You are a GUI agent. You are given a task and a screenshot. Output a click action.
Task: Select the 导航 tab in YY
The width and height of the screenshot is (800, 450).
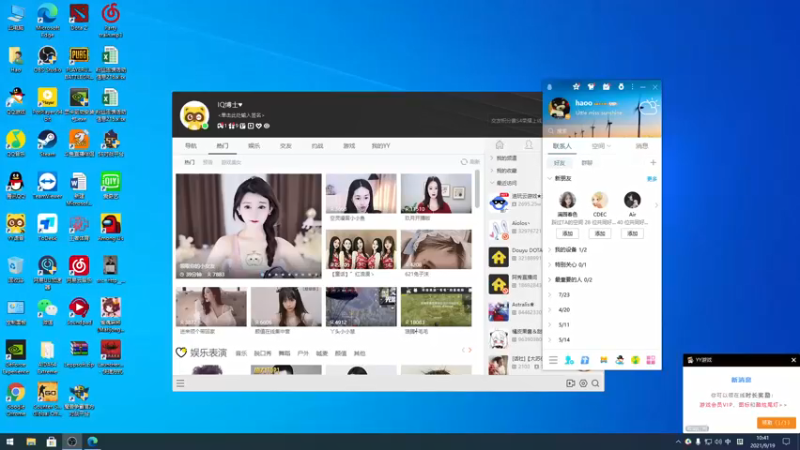tap(190, 146)
